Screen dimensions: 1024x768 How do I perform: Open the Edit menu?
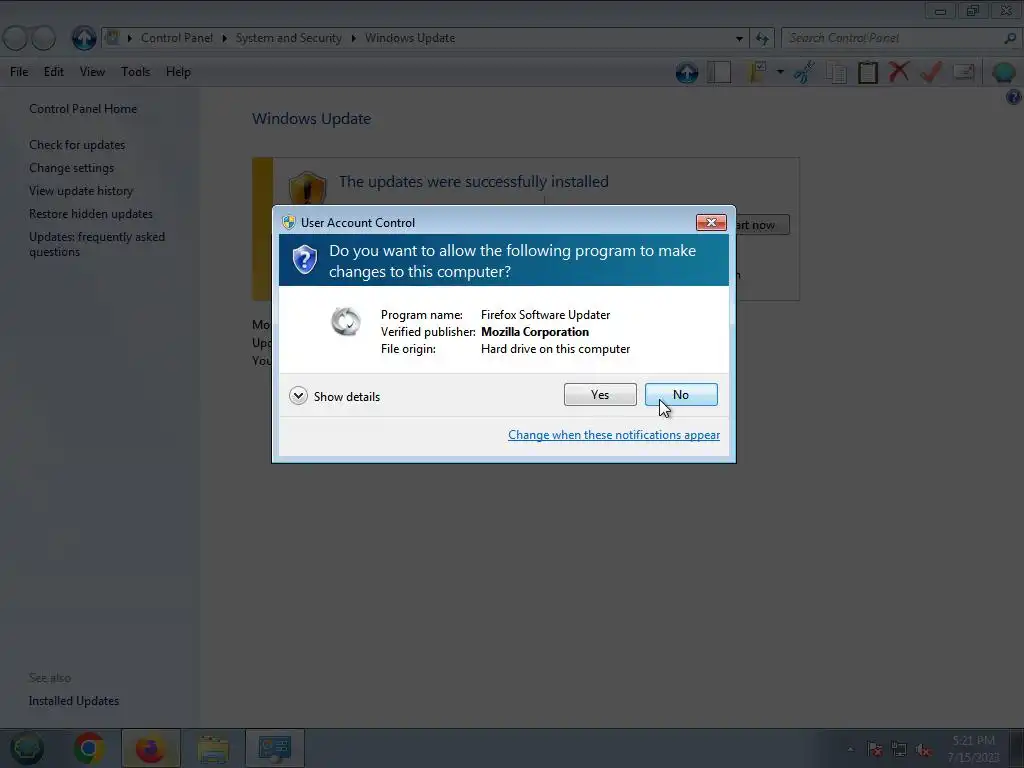point(54,72)
